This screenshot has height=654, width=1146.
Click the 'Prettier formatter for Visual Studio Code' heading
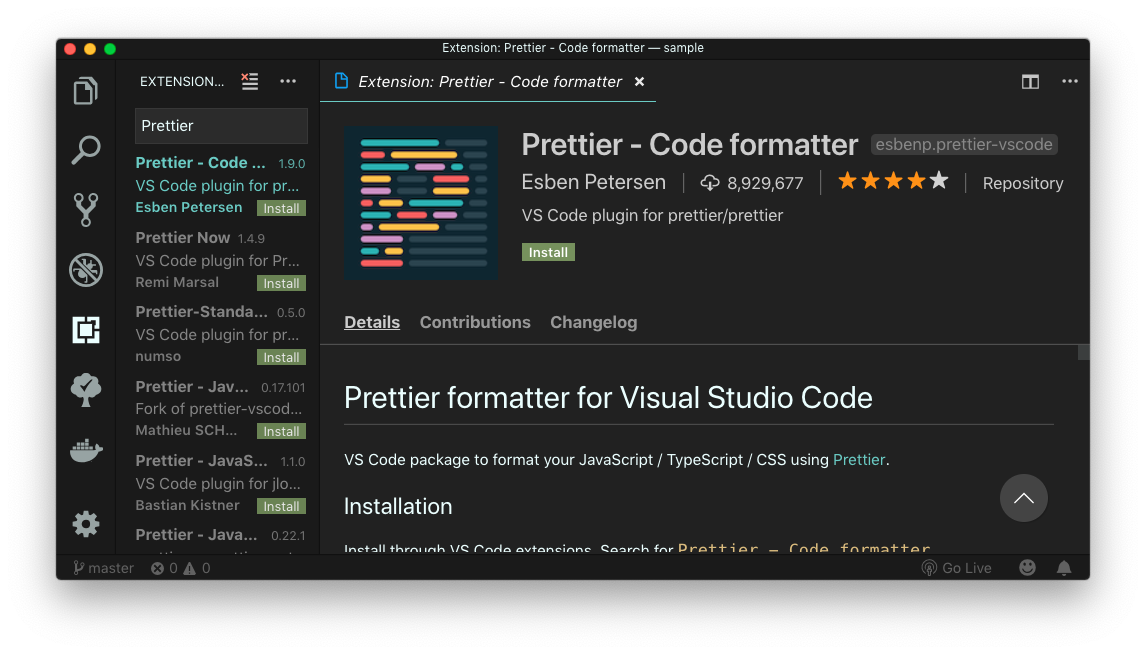608,398
